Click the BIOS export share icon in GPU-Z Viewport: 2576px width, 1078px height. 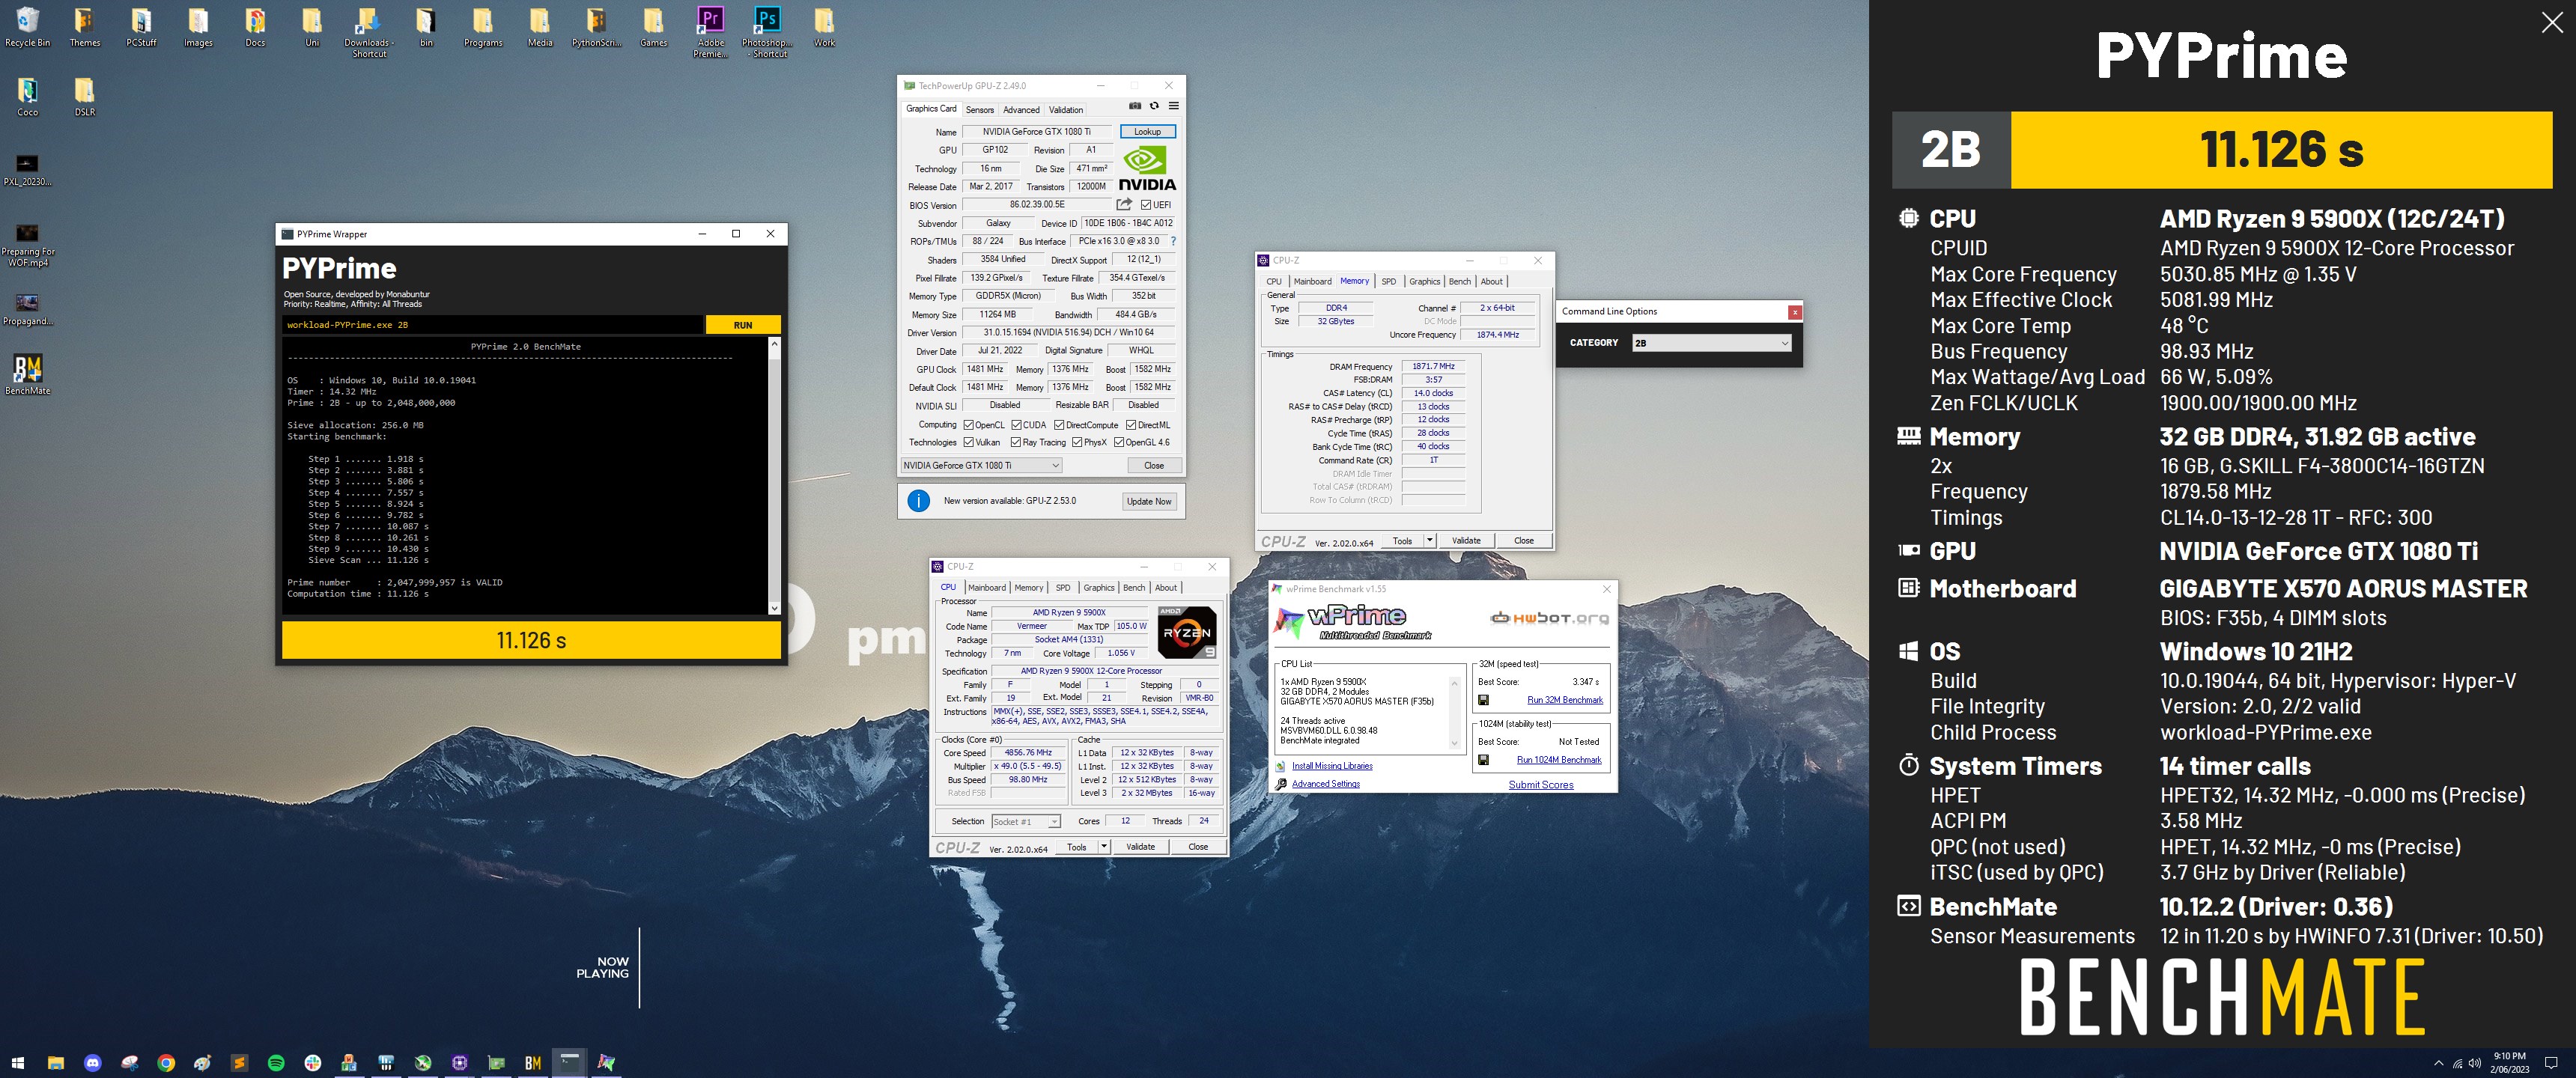1124,205
